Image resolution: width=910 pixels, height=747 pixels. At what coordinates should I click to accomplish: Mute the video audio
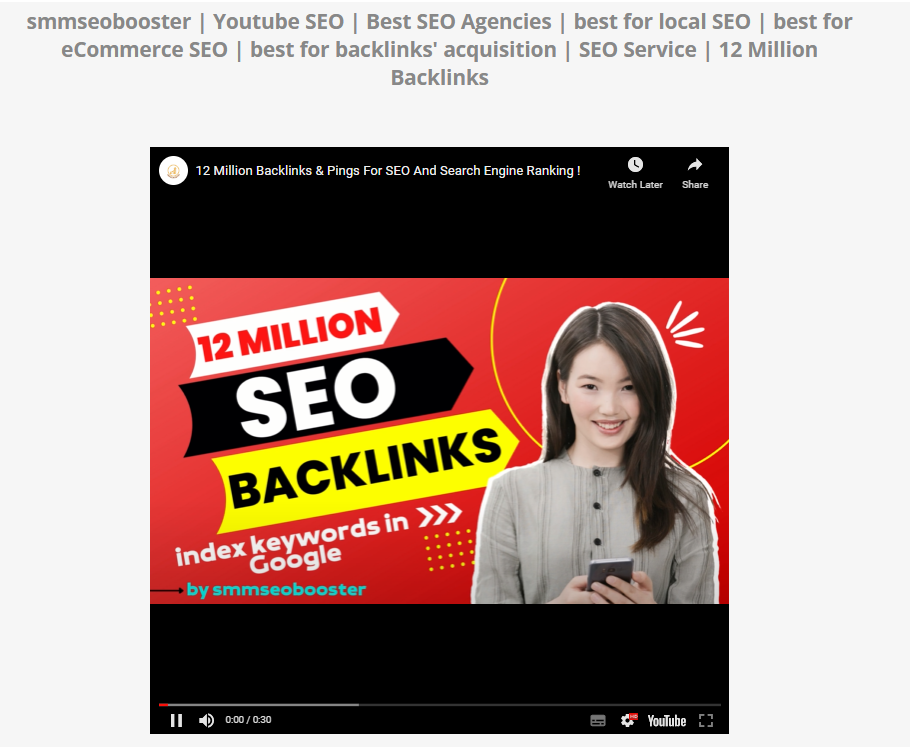(x=206, y=719)
